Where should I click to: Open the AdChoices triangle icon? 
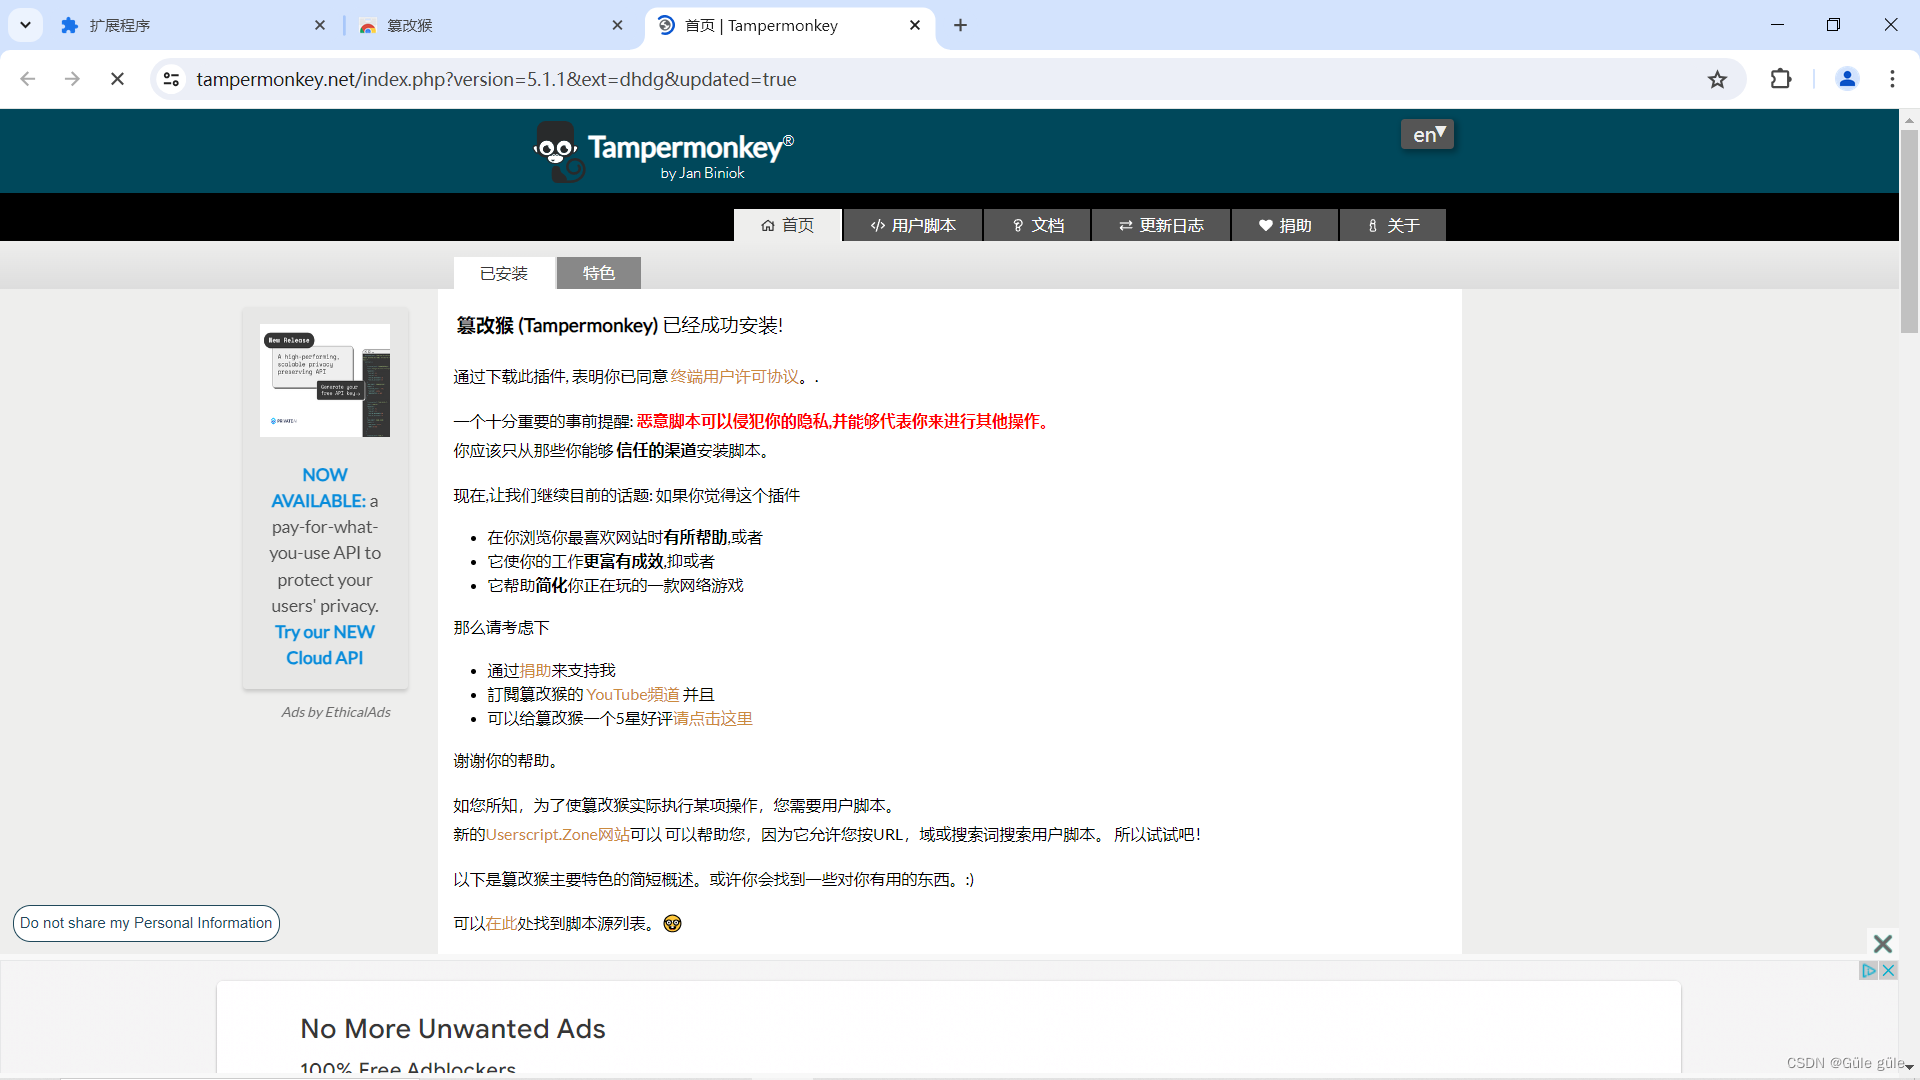click(1868, 970)
